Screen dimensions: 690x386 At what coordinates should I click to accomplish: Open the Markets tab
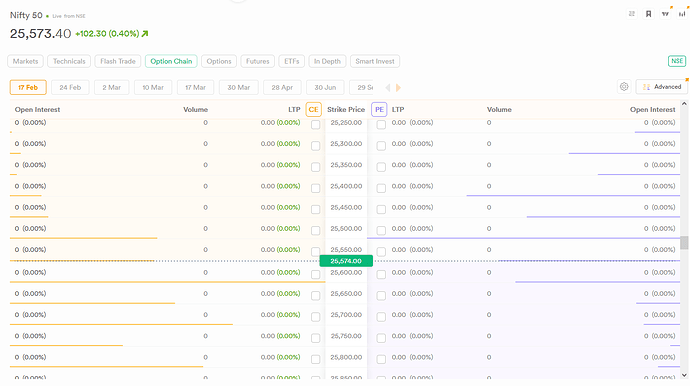(26, 61)
